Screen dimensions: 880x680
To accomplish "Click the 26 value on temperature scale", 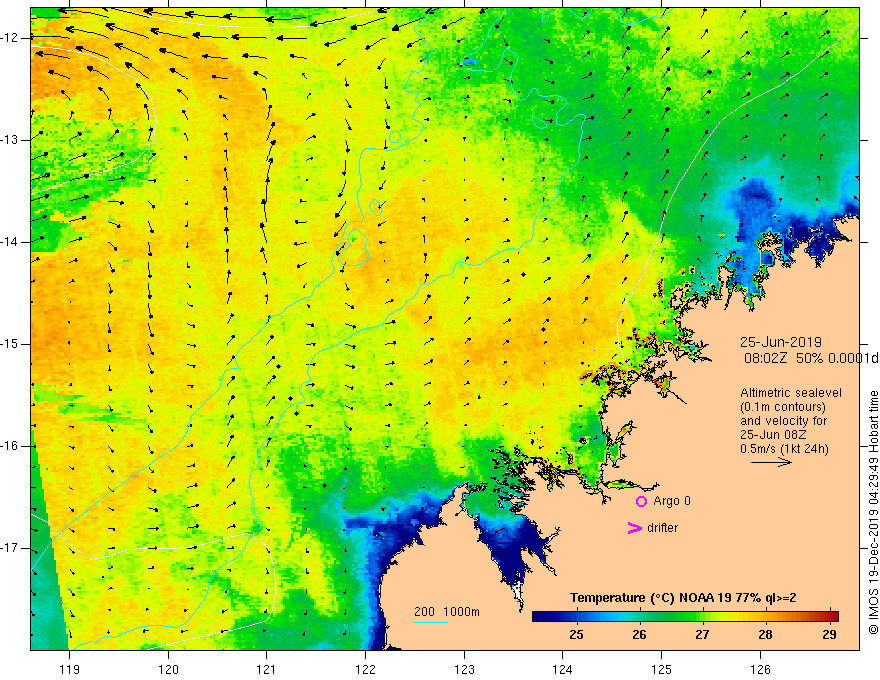I will [639, 635].
